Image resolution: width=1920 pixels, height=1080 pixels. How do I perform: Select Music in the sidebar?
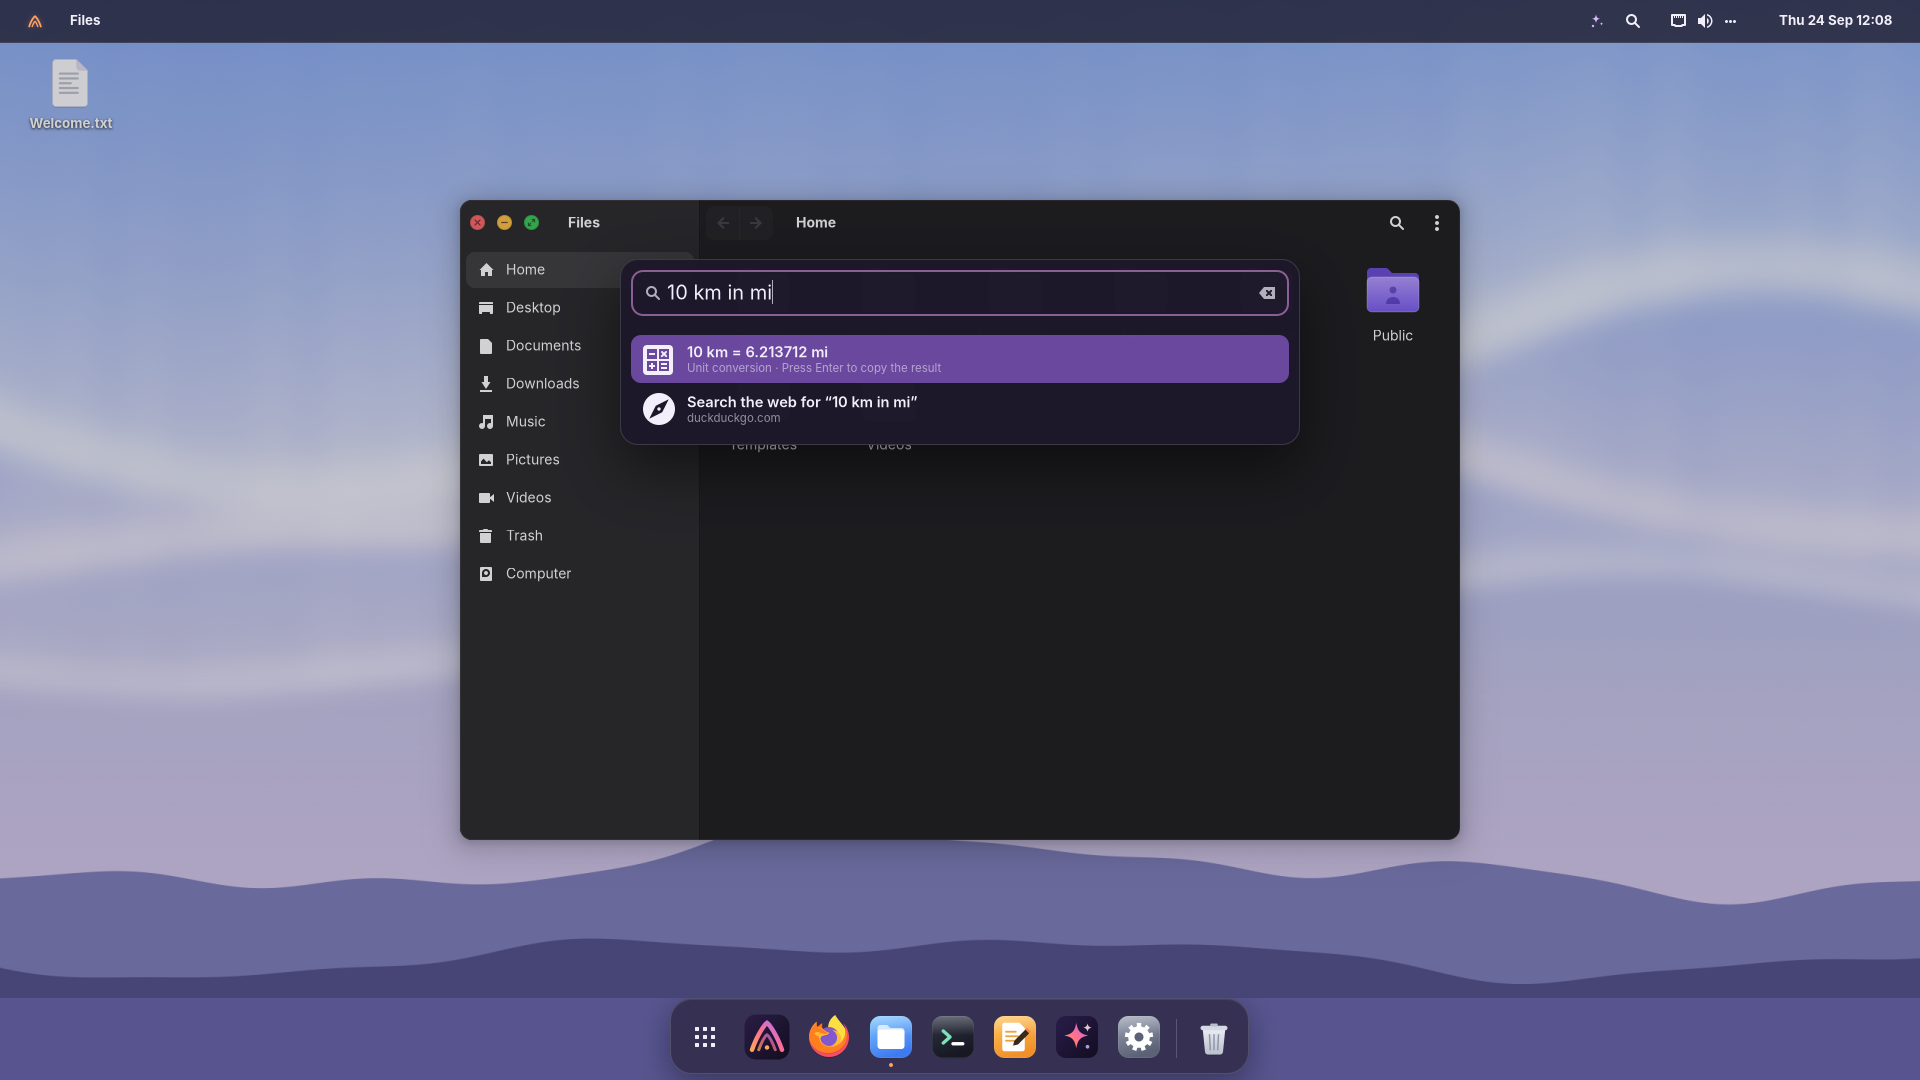point(544,422)
